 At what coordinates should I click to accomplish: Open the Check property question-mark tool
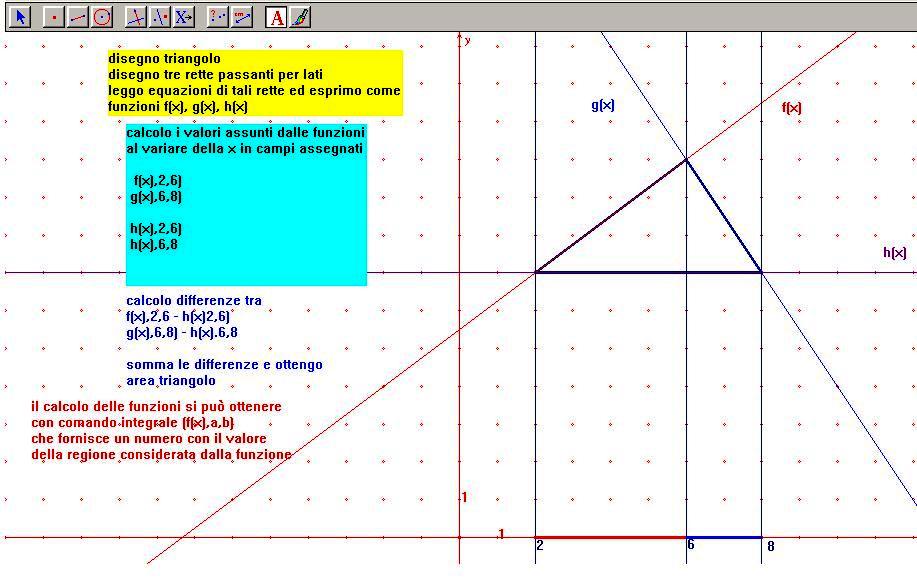(x=218, y=17)
